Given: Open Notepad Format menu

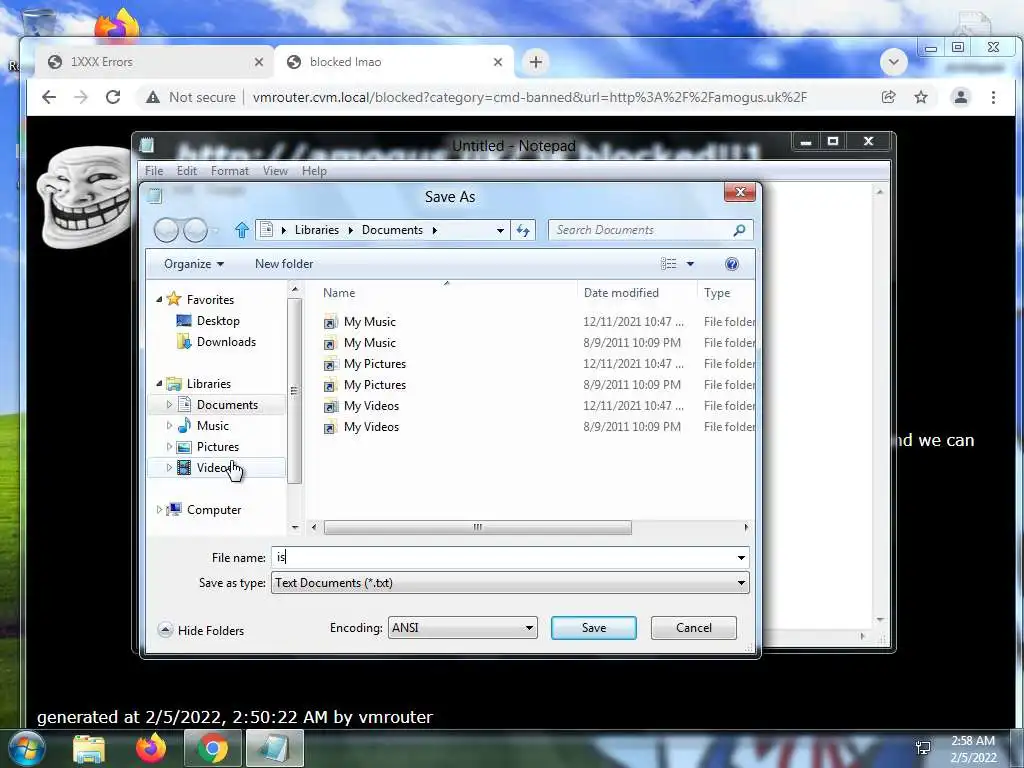Looking at the screenshot, I should click(230, 170).
